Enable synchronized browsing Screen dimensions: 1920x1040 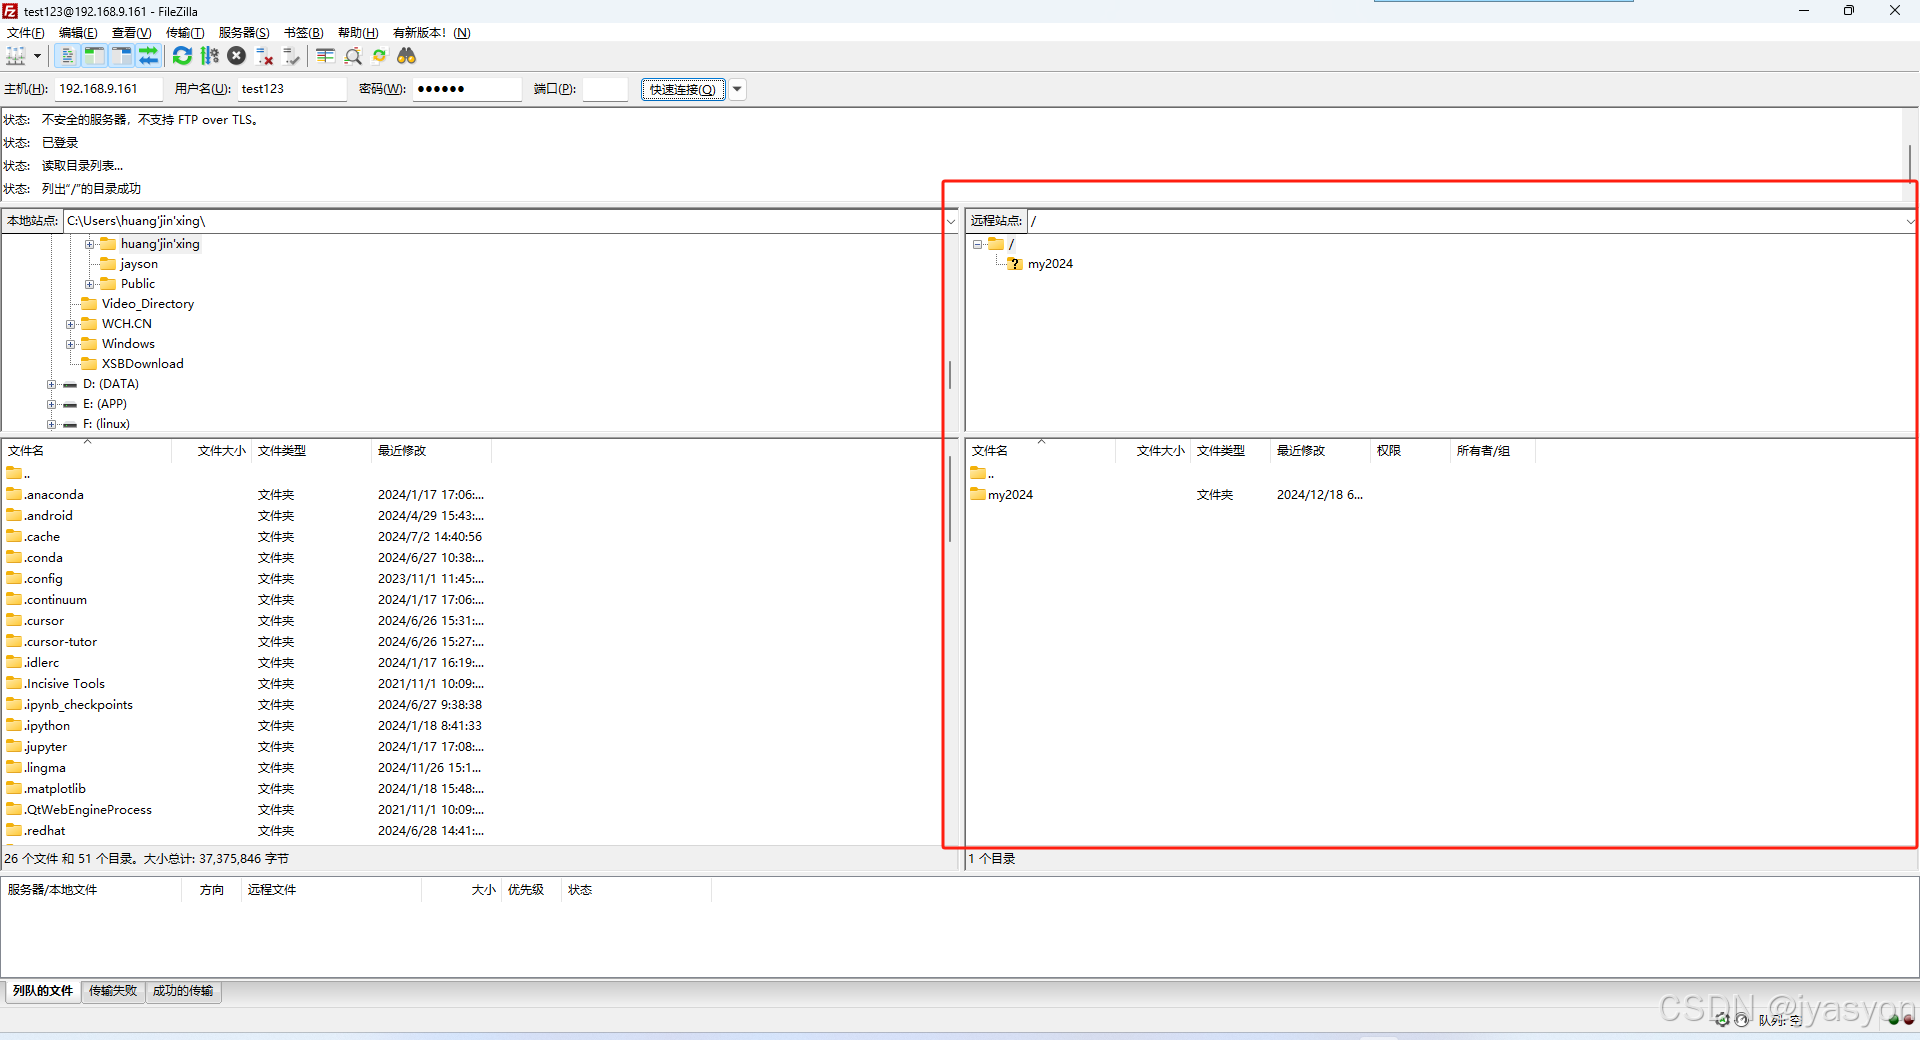[x=379, y=56]
